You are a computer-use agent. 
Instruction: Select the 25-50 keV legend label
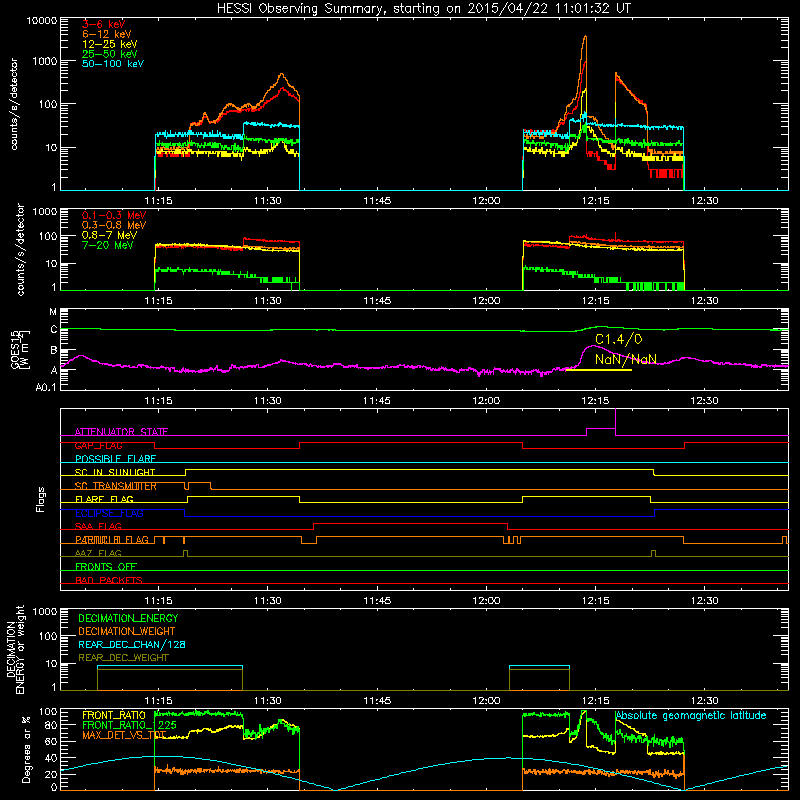(110, 54)
